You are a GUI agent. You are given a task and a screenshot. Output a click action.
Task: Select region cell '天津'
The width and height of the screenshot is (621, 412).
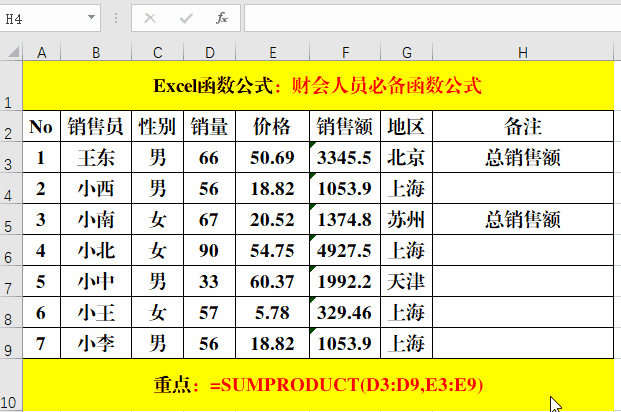(407, 281)
